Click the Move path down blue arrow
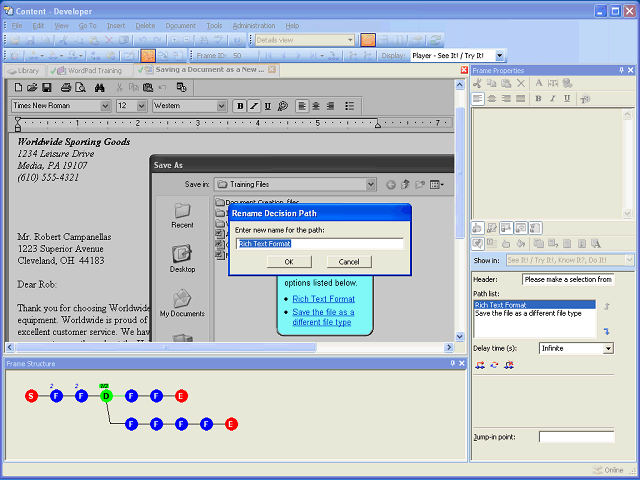This screenshot has height=480, width=640. [607, 332]
